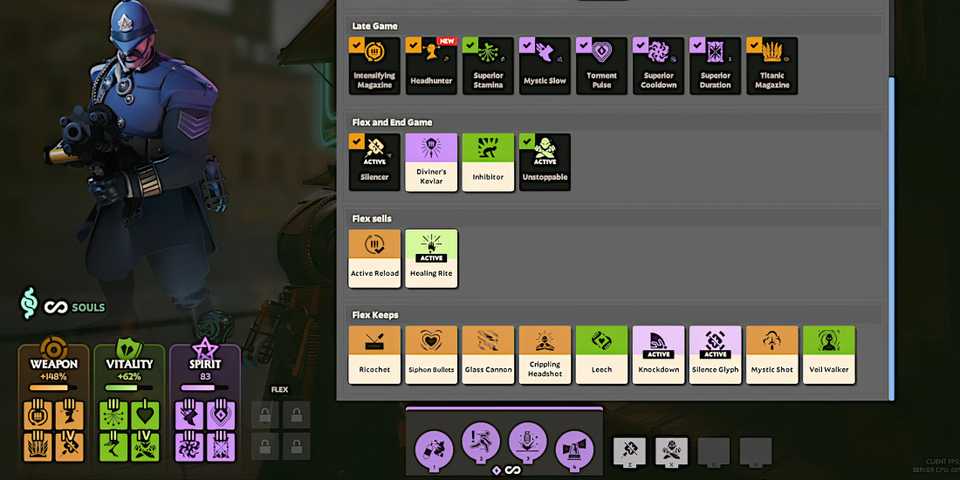Click the "Flex sells" section heading
This screenshot has width=960, height=480.
click(x=372, y=219)
